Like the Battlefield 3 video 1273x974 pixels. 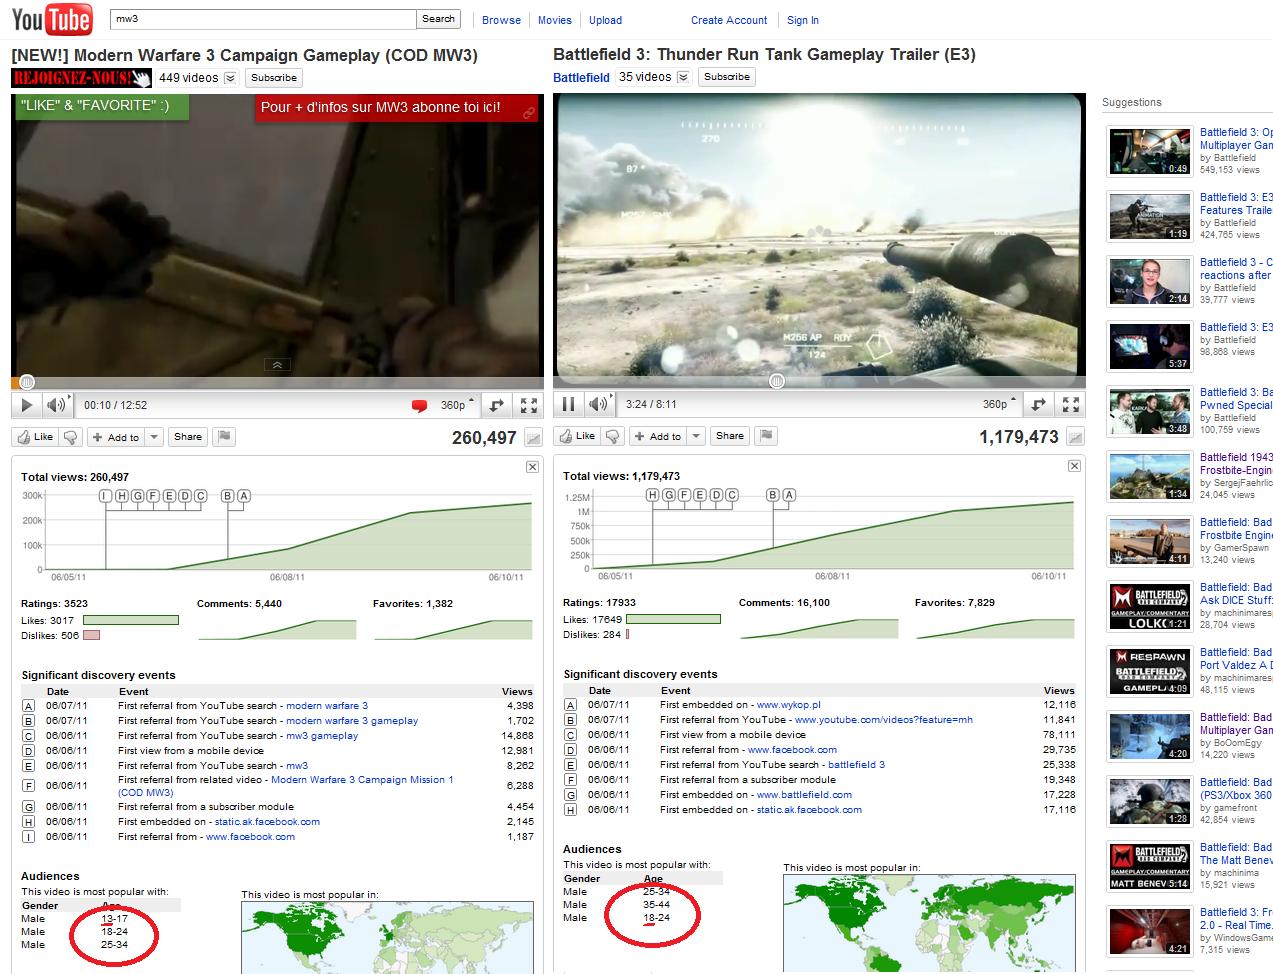pyautogui.click(x=577, y=436)
